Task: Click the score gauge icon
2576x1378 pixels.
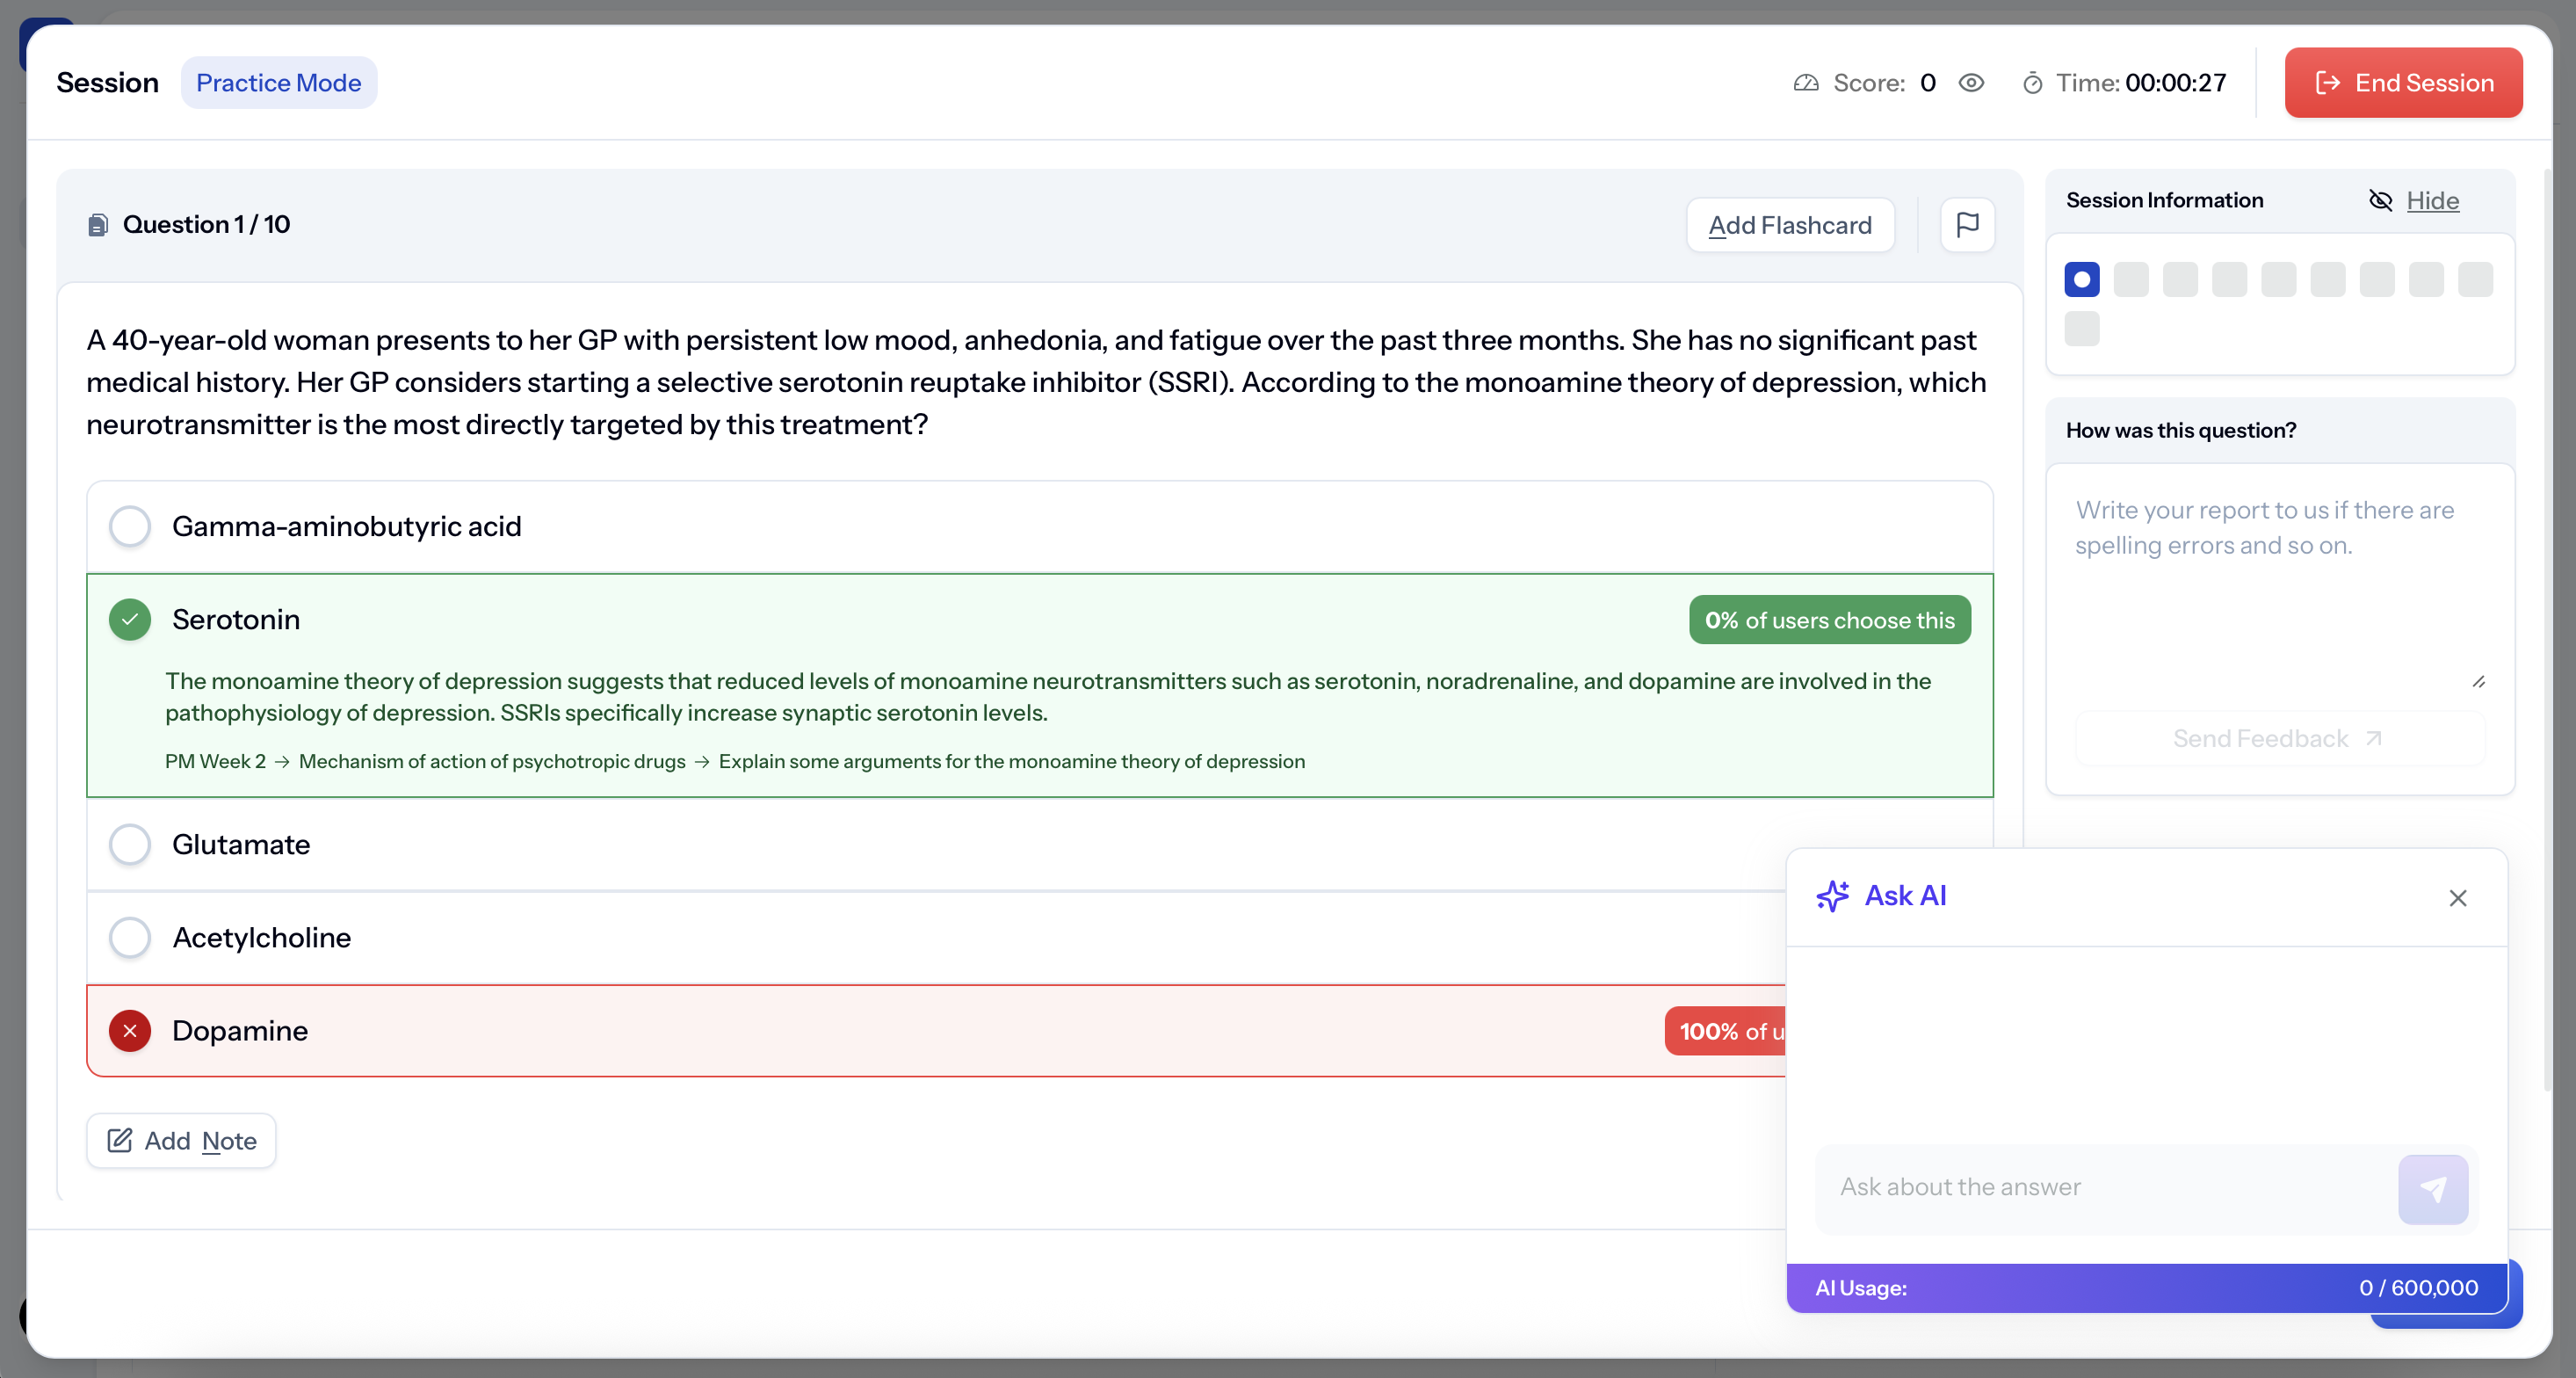Action: [x=1806, y=83]
